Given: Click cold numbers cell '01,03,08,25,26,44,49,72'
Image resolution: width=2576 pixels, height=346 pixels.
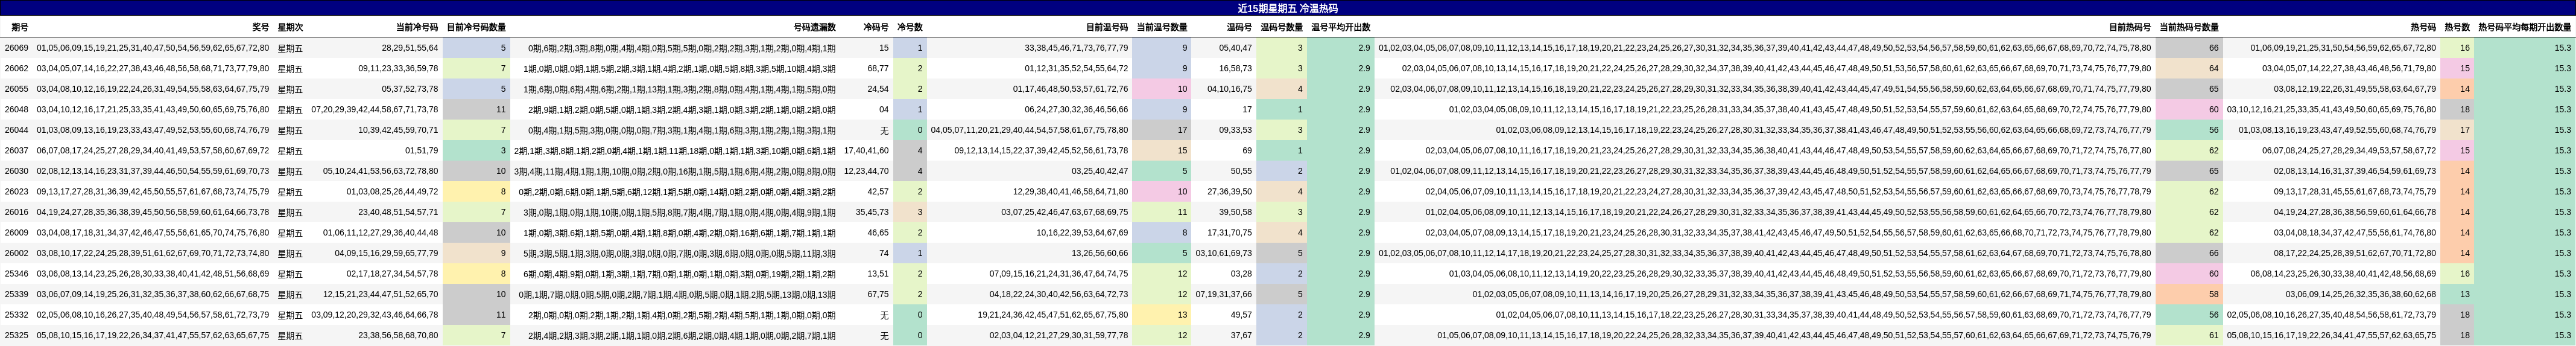Looking at the screenshot, I should tap(393, 191).
